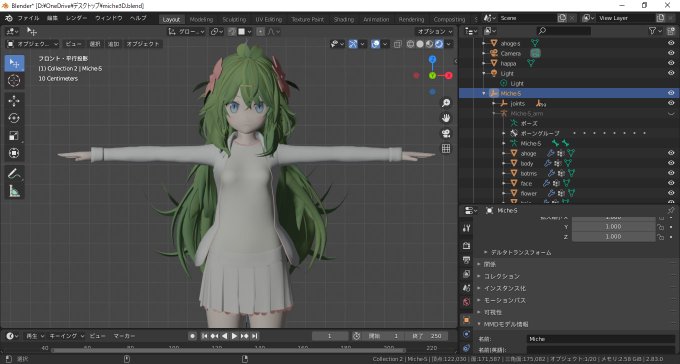The height and width of the screenshot is (364, 680).
Task: Open the オプション dropdown
Action: pos(435,31)
